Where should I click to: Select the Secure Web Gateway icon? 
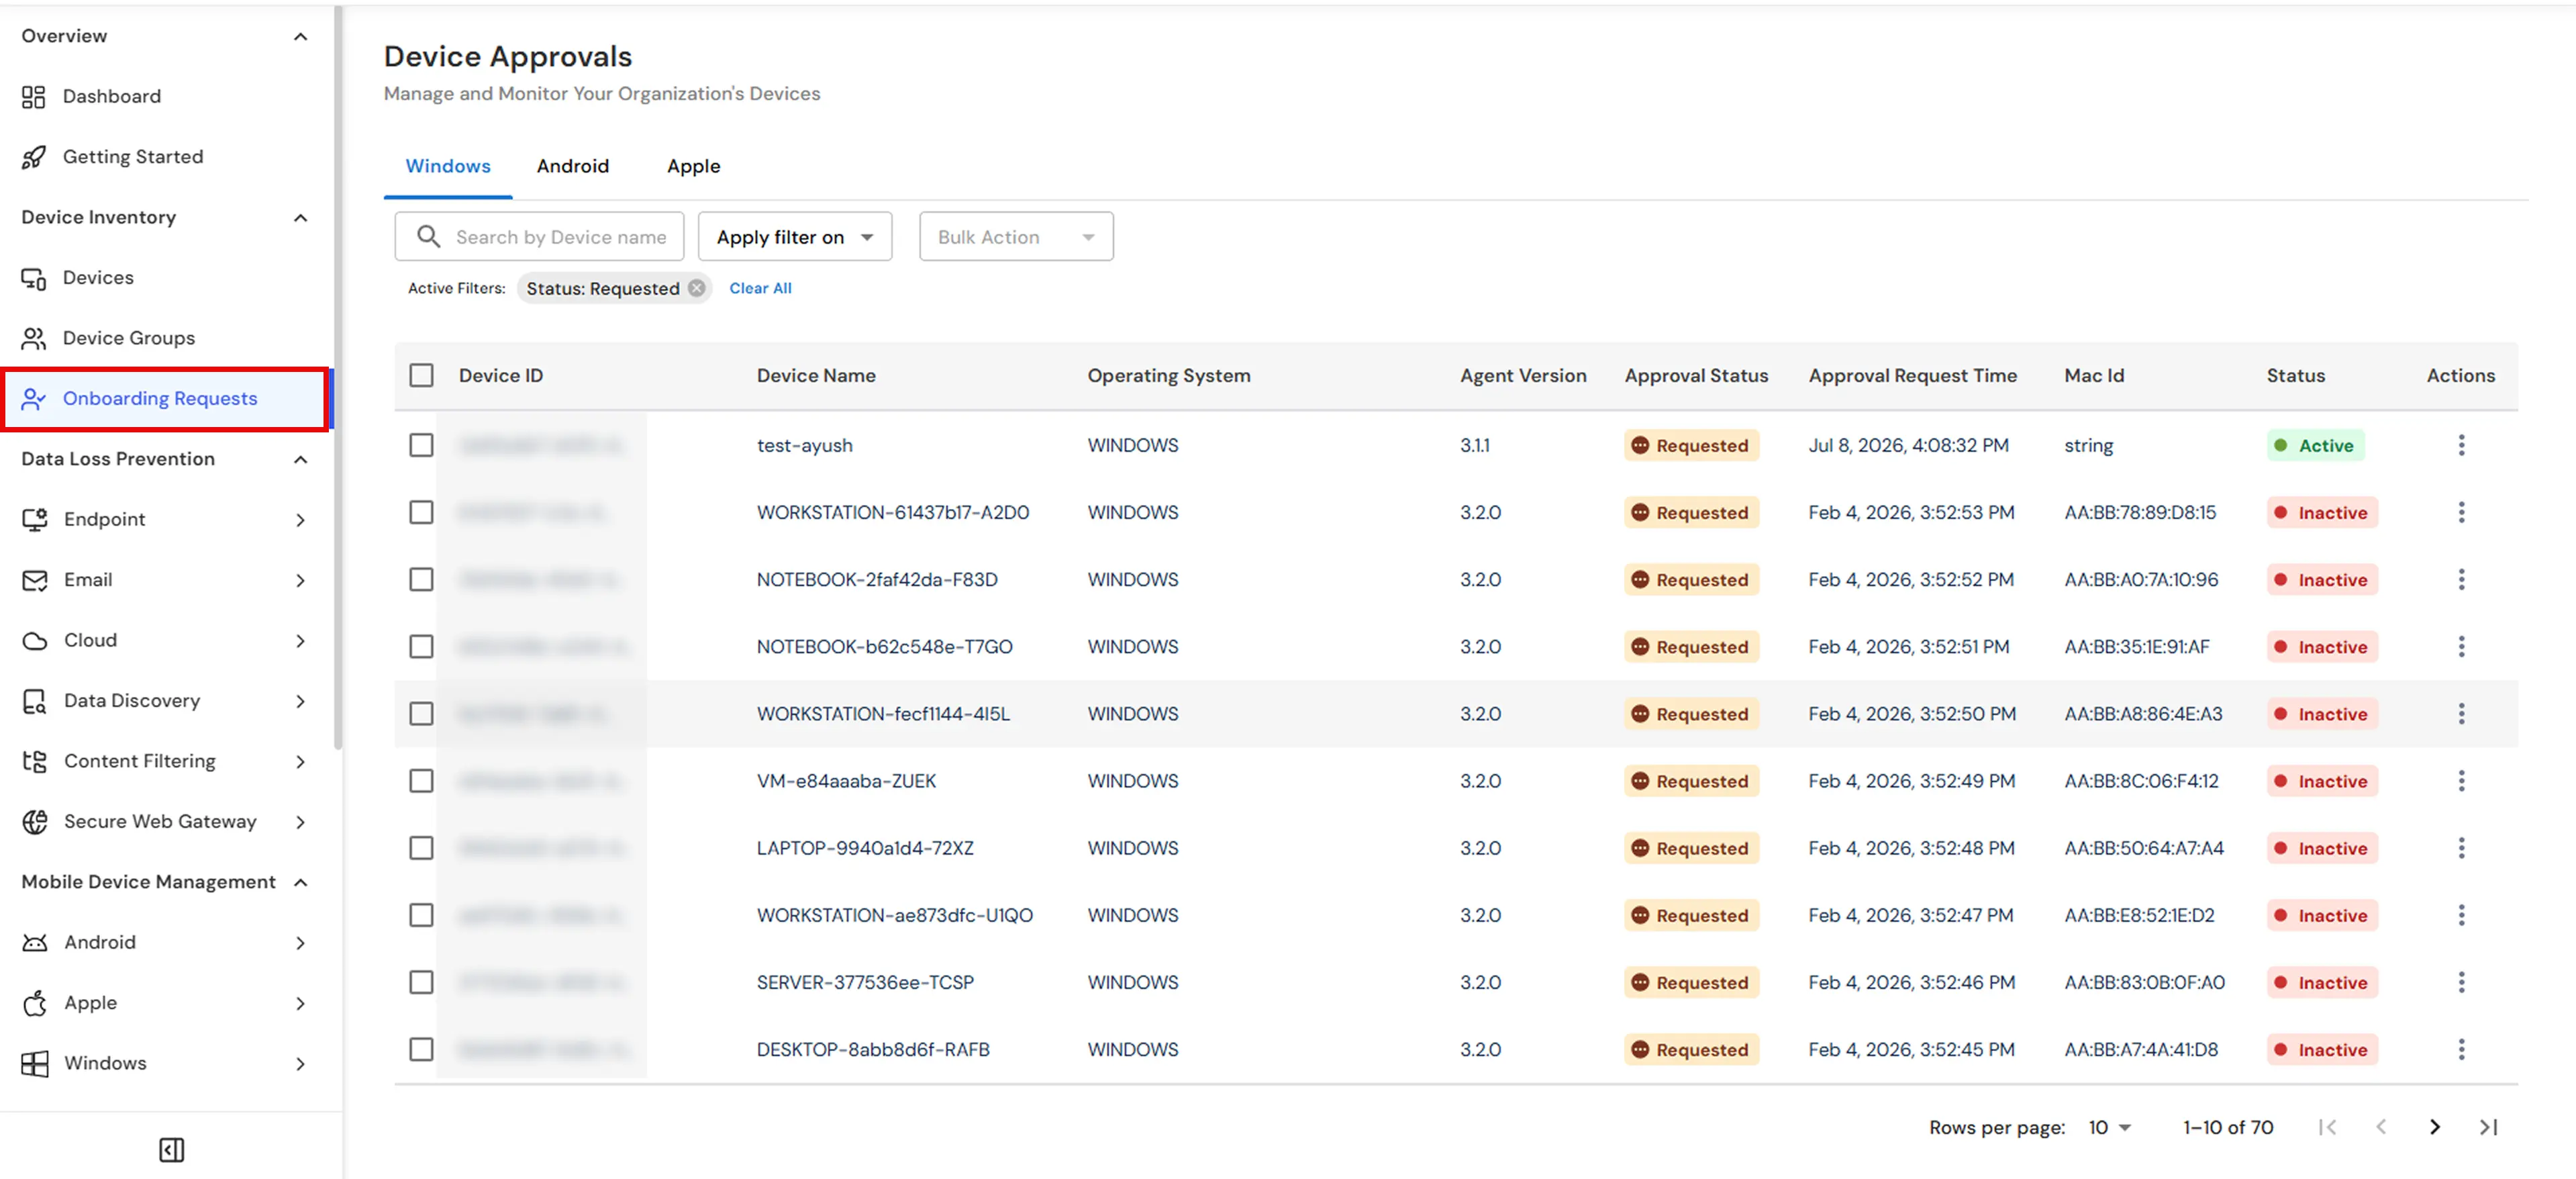[35, 822]
